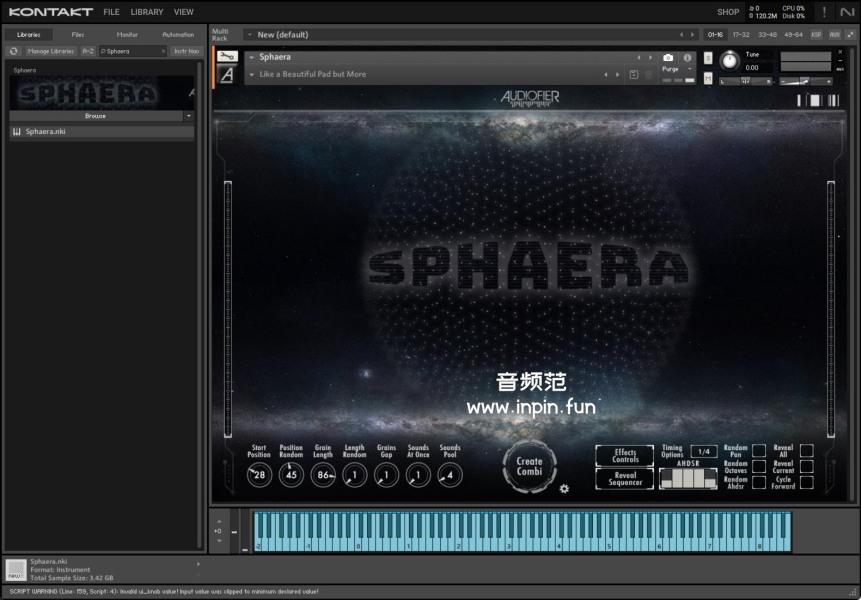Enable the Random Pan checkbox

tap(758, 451)
